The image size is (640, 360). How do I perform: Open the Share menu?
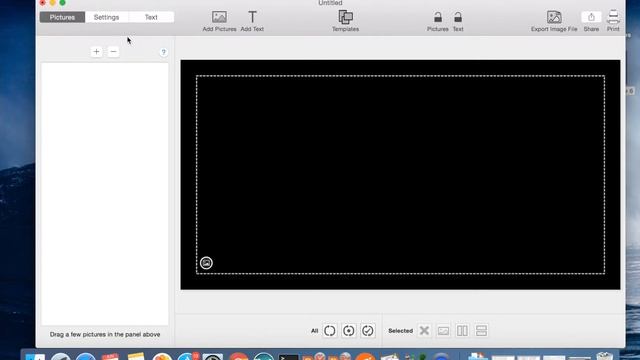(591, 17)
